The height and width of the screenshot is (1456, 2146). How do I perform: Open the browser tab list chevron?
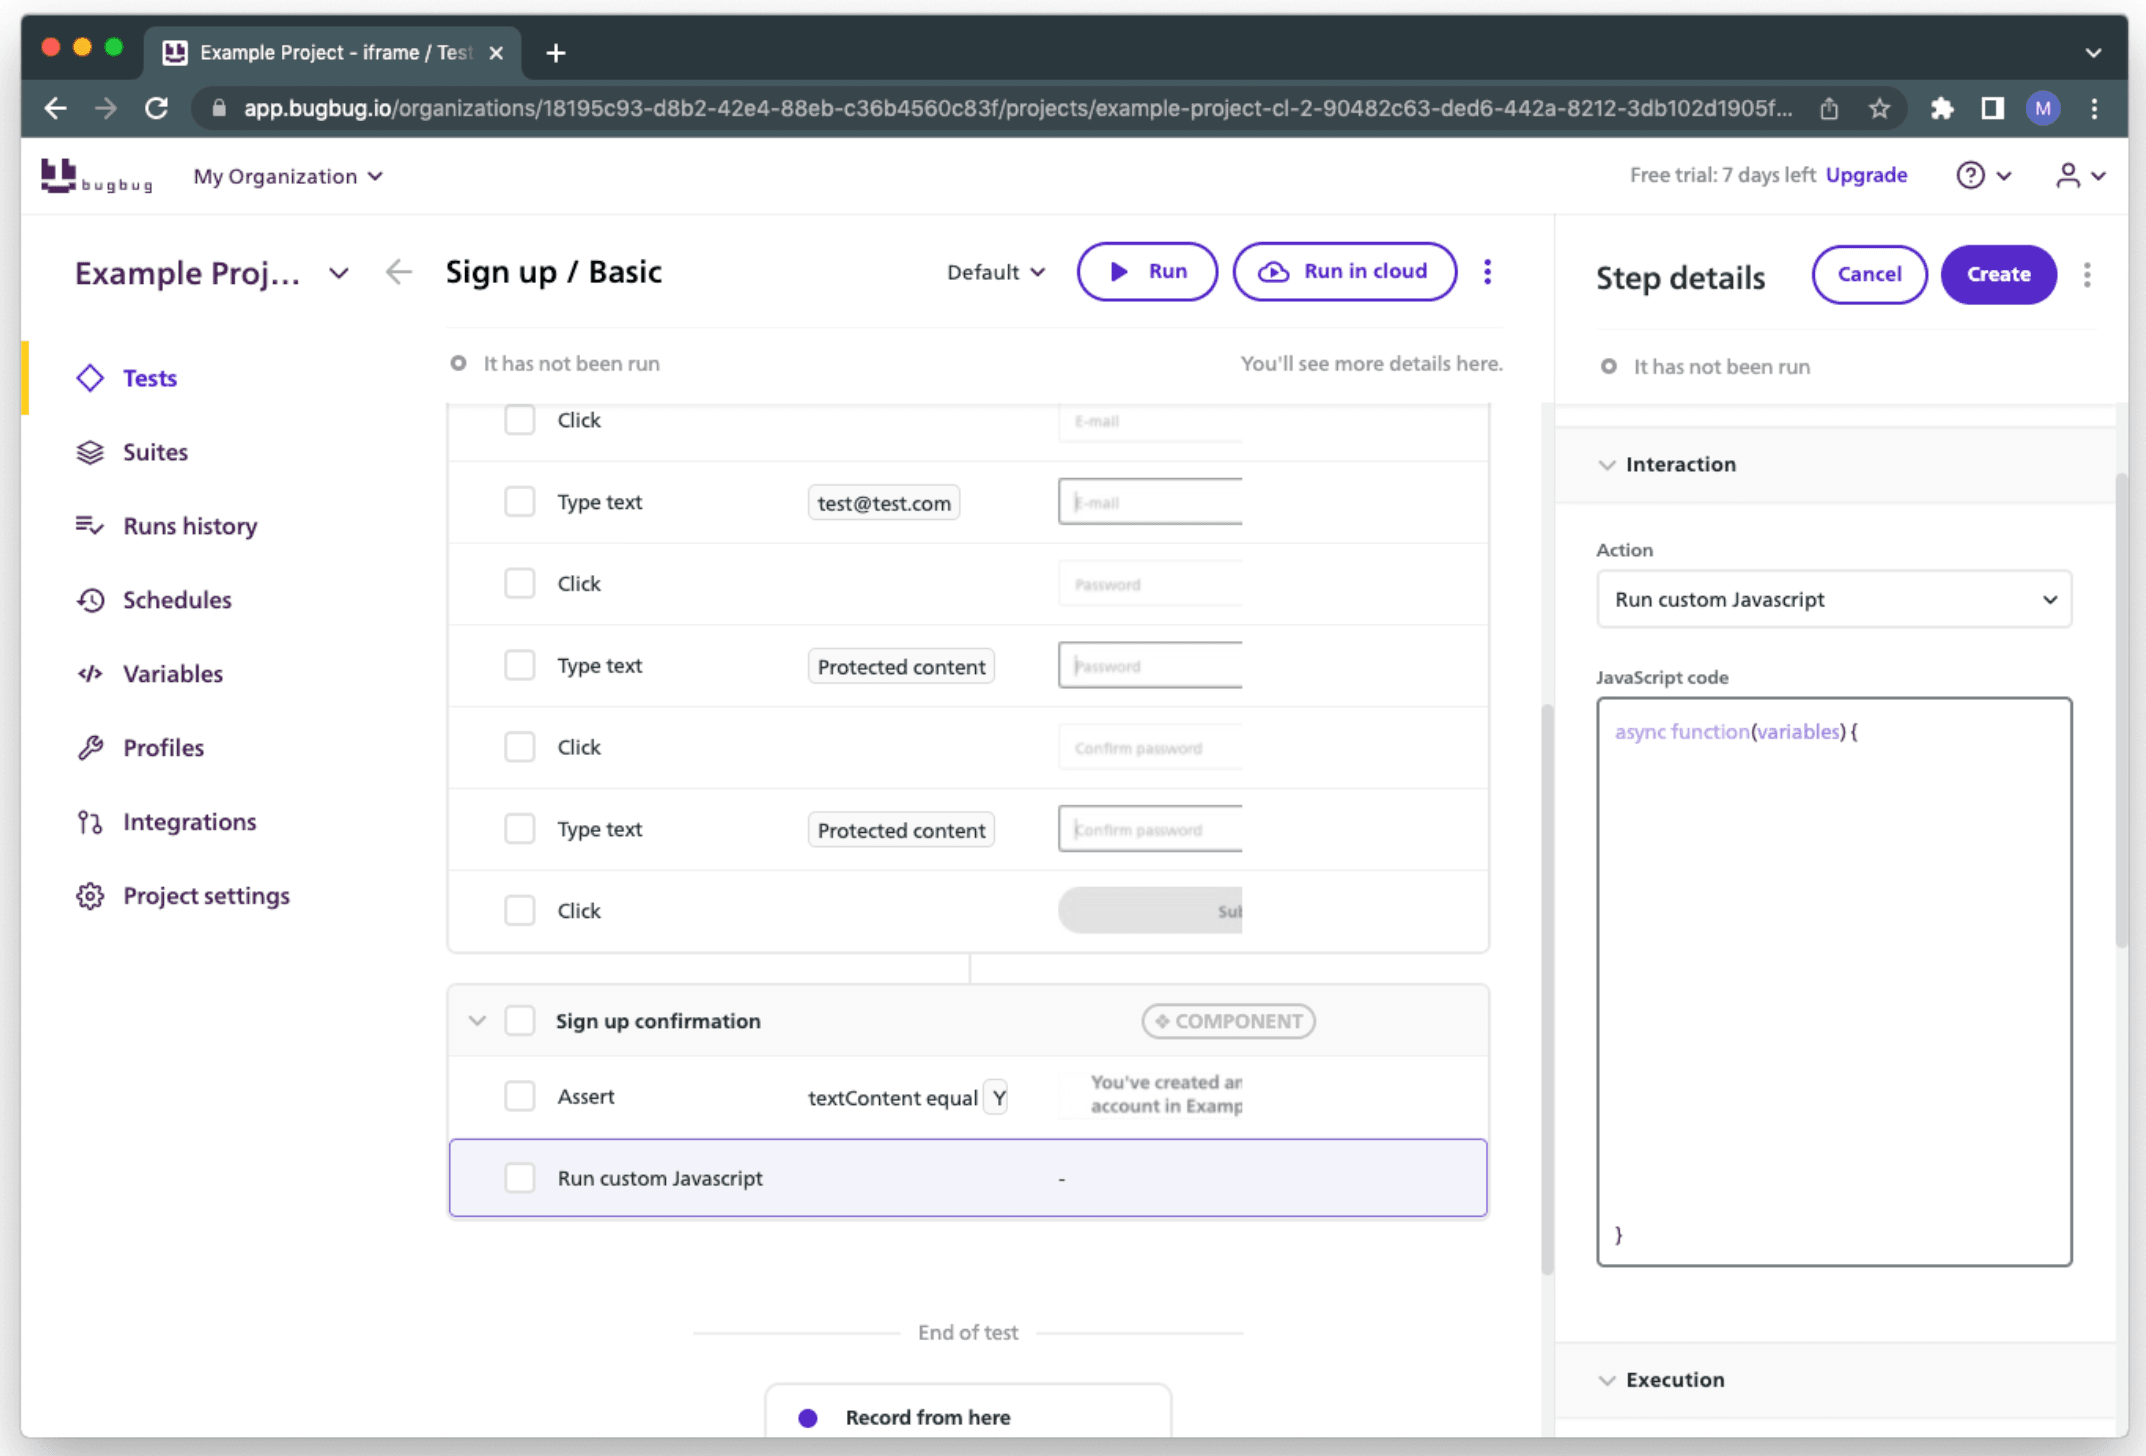coord(2093,52)
